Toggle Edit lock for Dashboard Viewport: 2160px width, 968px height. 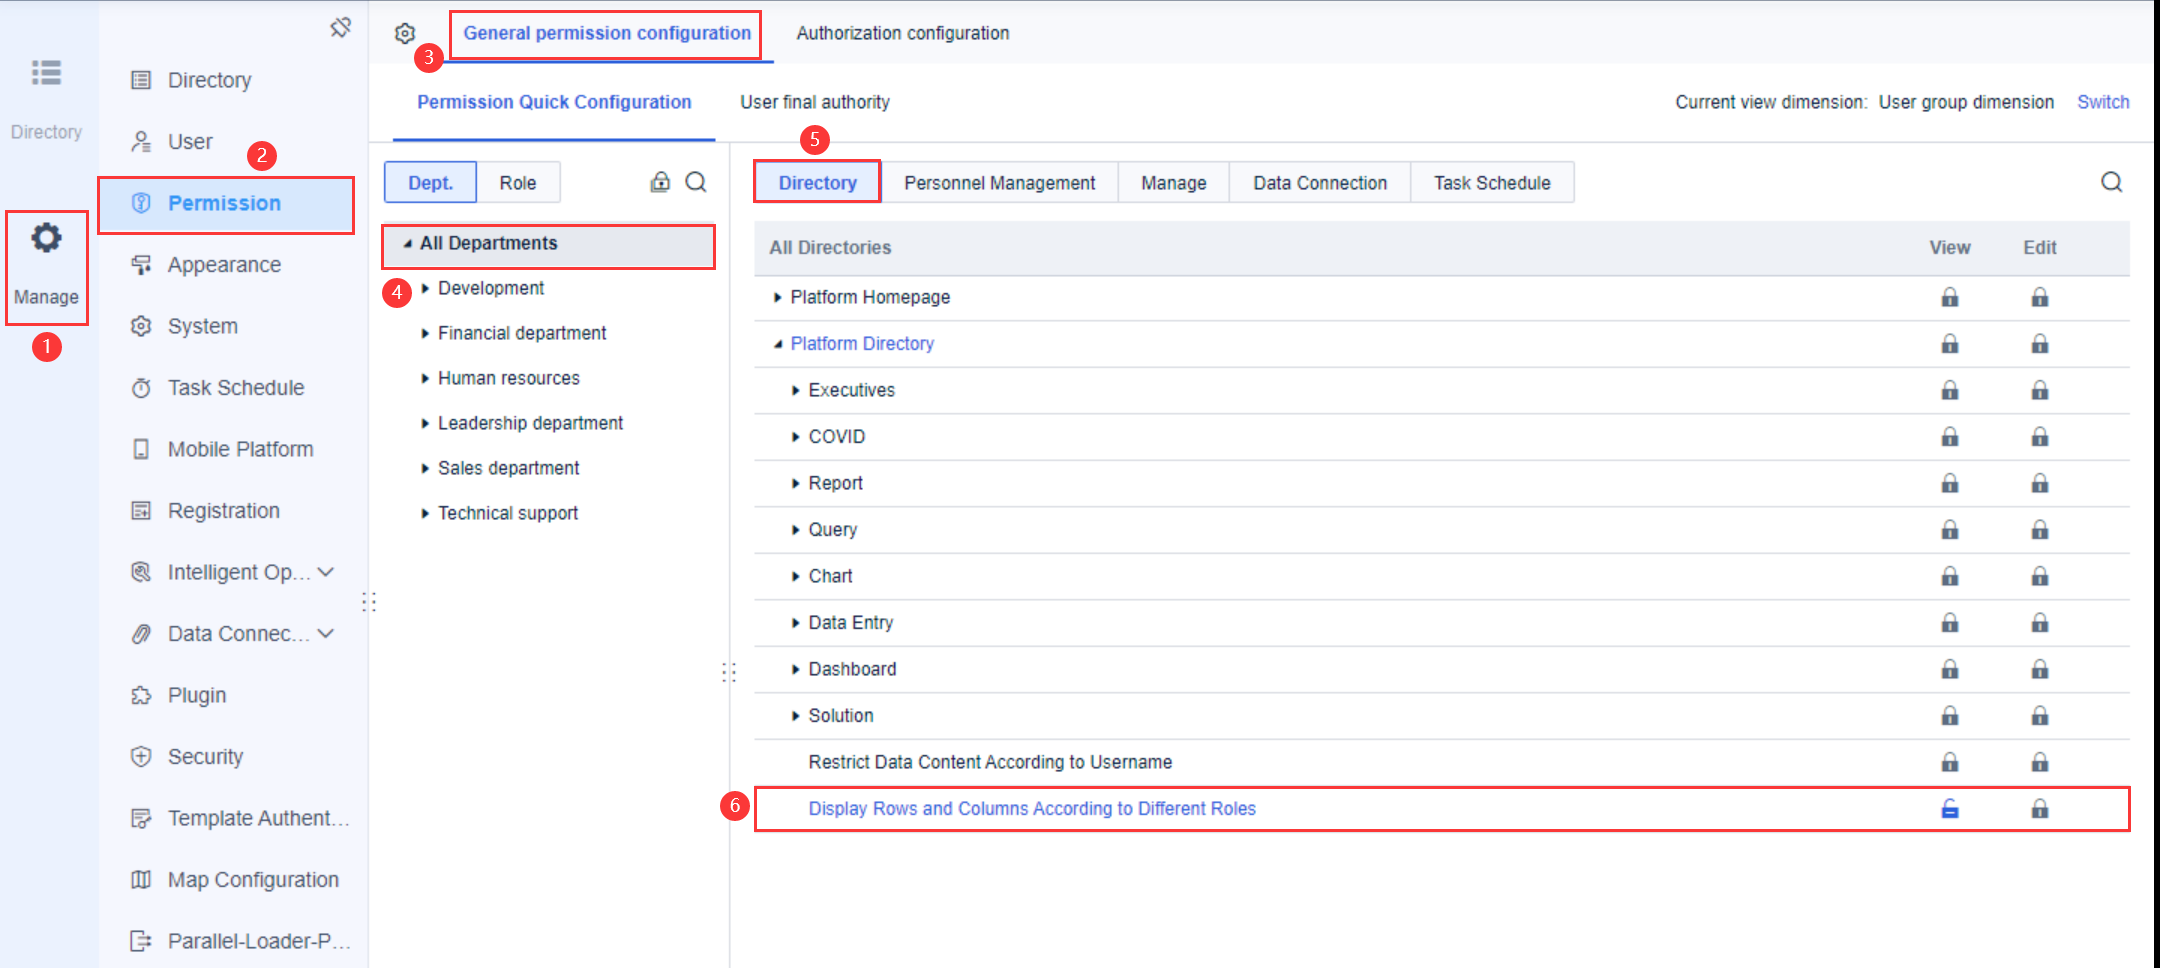pos(2040,669)
